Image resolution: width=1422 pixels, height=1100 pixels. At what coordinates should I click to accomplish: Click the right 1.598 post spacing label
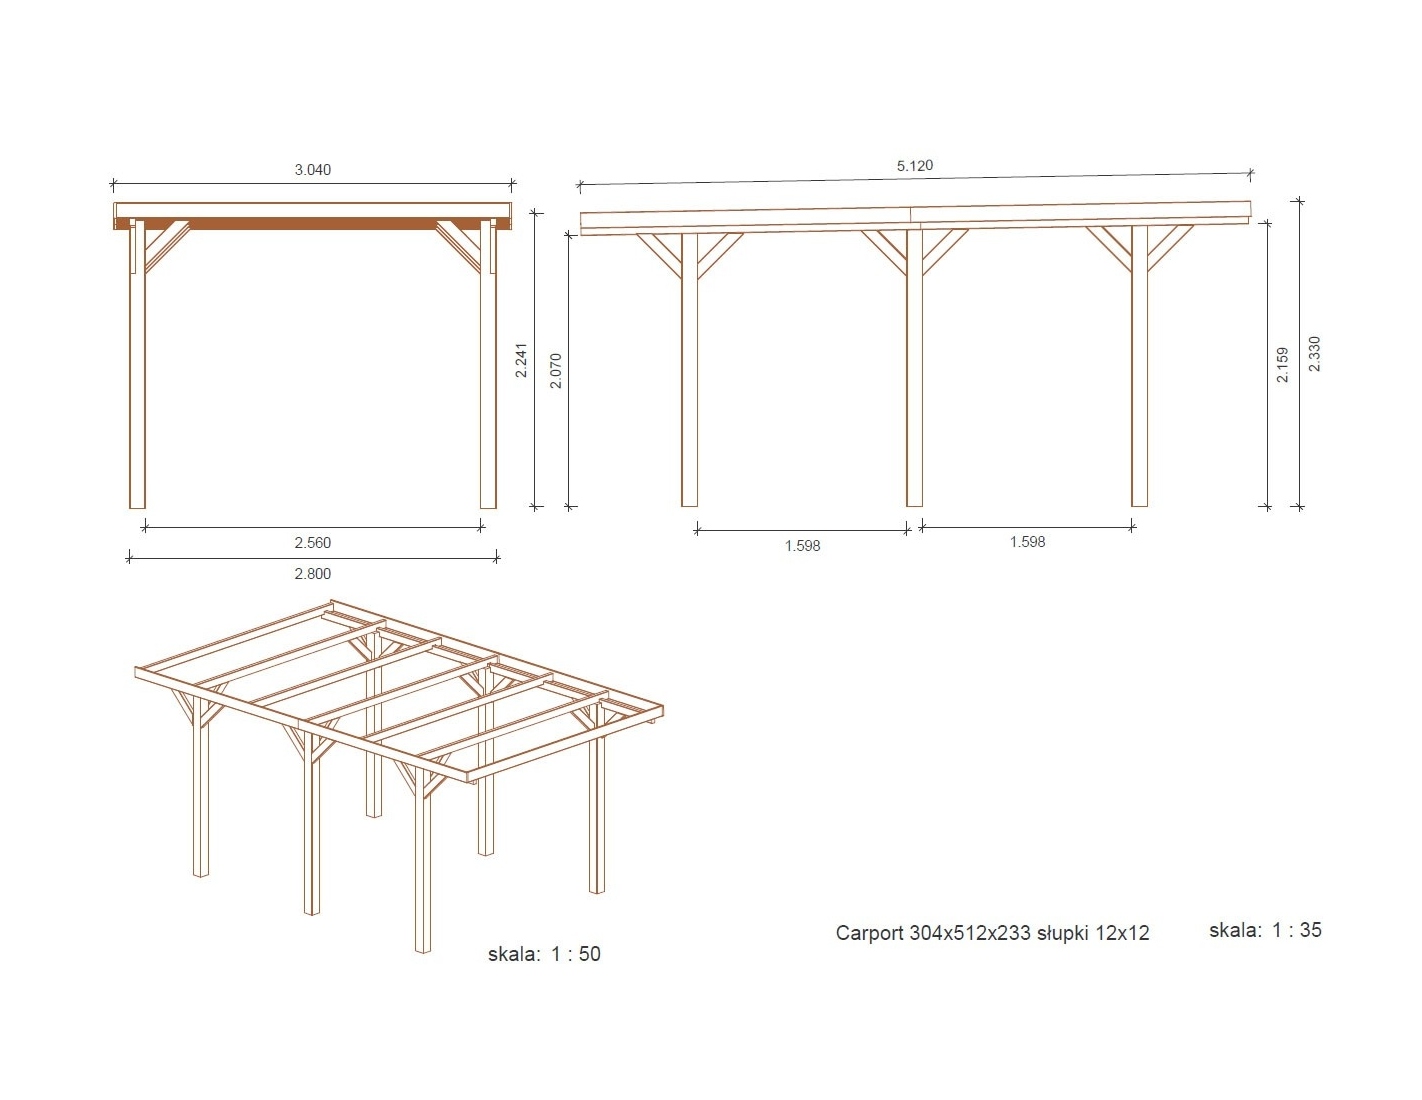tap(1027, 542)
